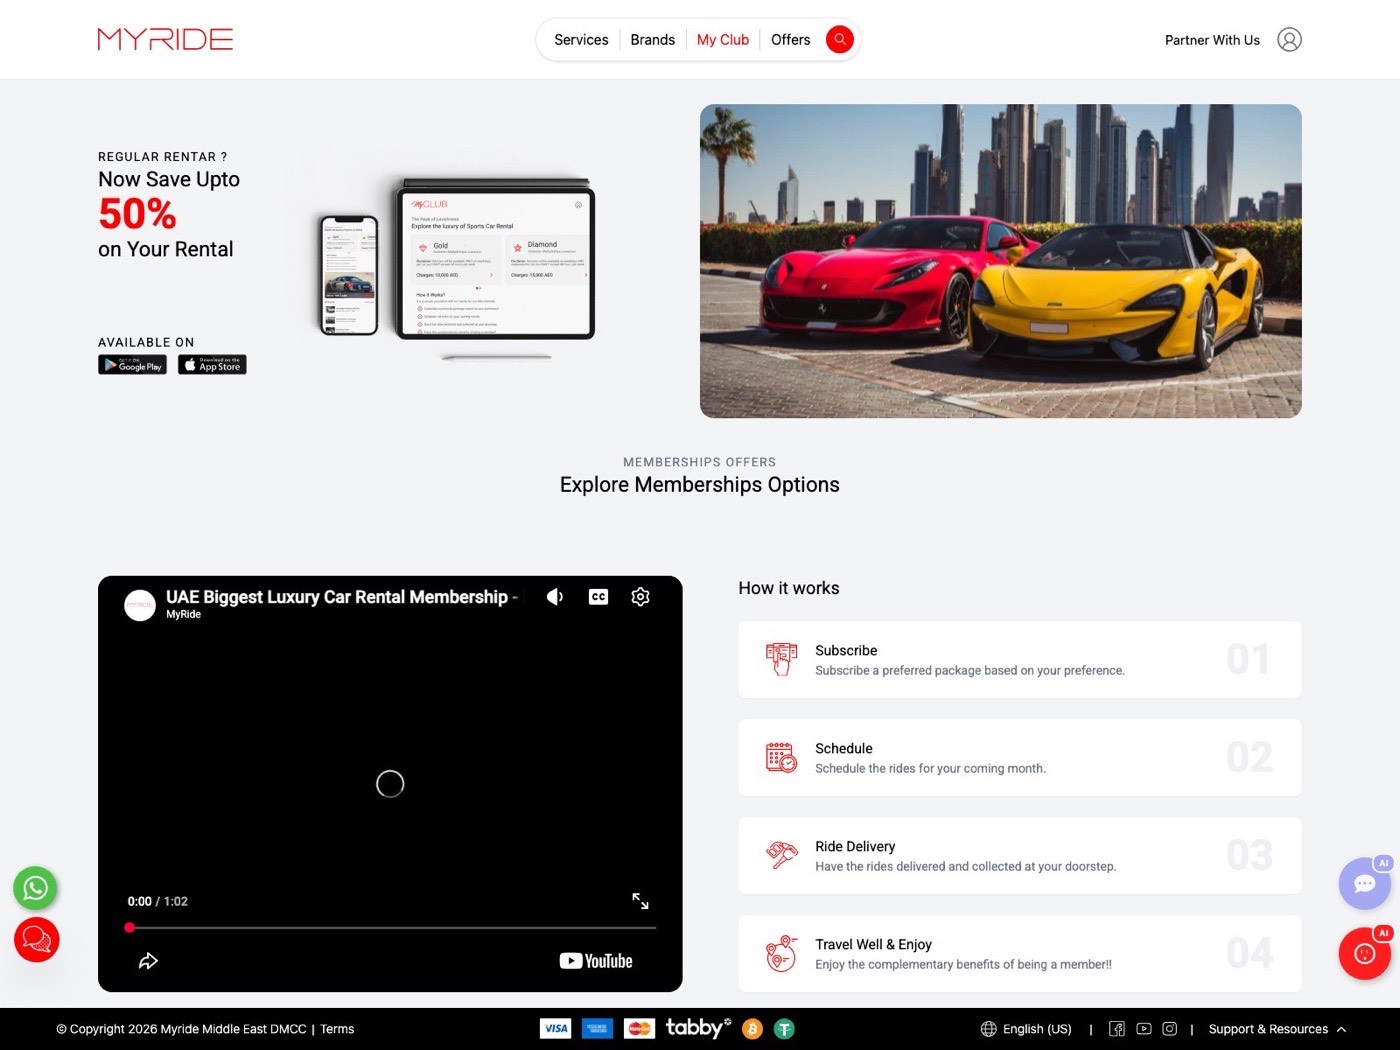Screen dimensions: 1400x1050
Task: Select the My Club nav item
Action: click(722, 40)
